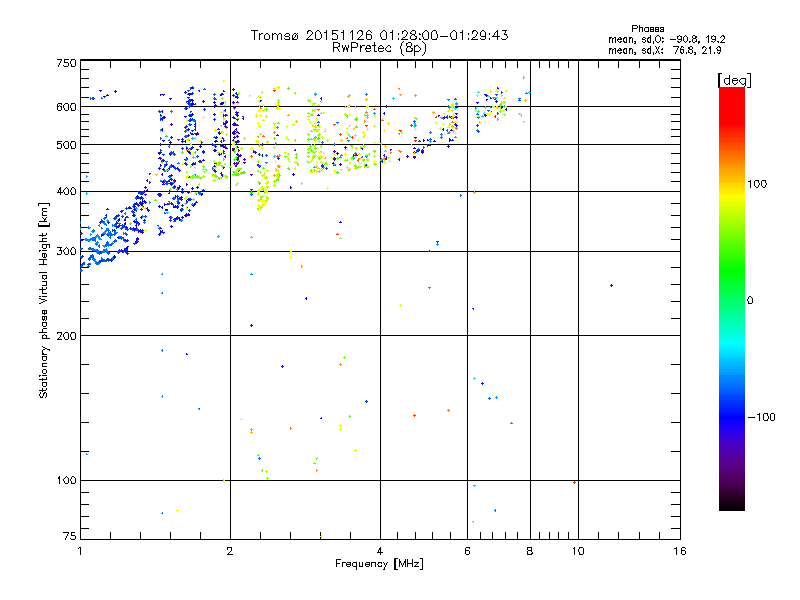Click the y-axis tick label '400'

tap(66, 192)
